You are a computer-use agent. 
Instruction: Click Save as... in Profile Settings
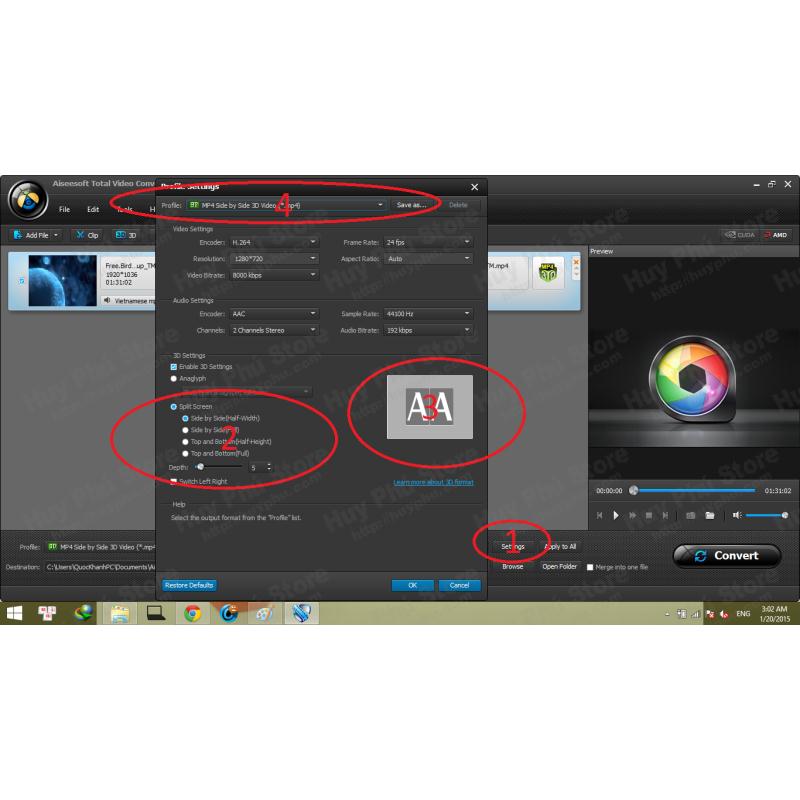[x=412, y=205]
